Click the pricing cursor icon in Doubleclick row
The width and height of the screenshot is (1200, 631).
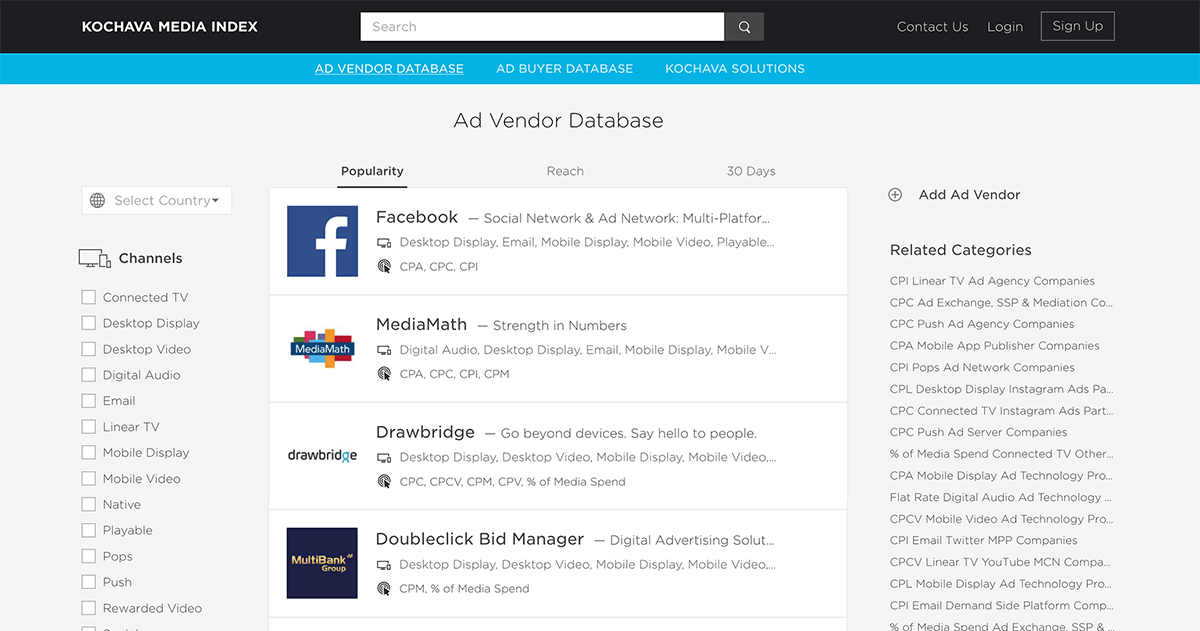click(x=384, y=588)
